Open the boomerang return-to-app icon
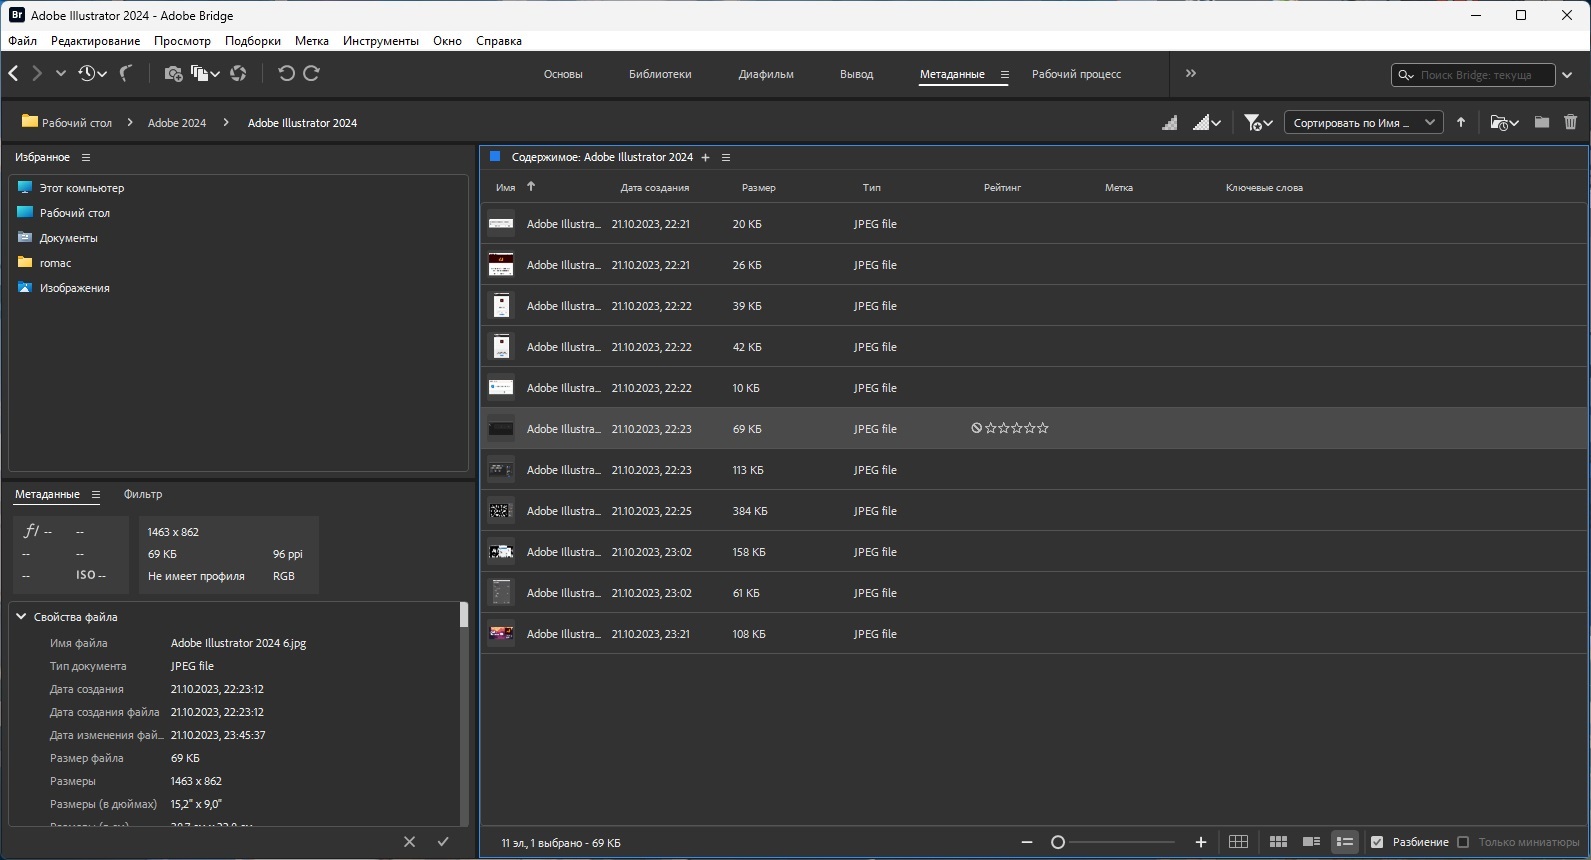 [x=126, y=73]
